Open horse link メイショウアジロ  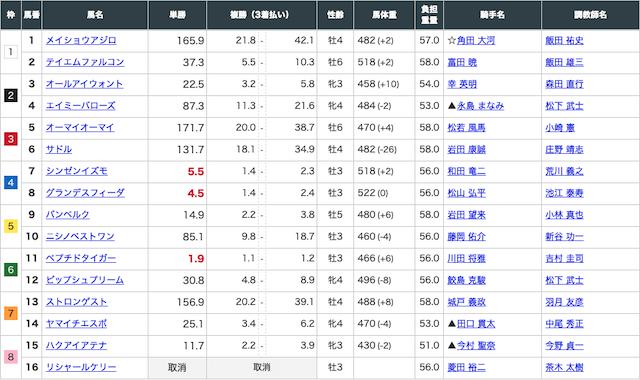[81, 40]
